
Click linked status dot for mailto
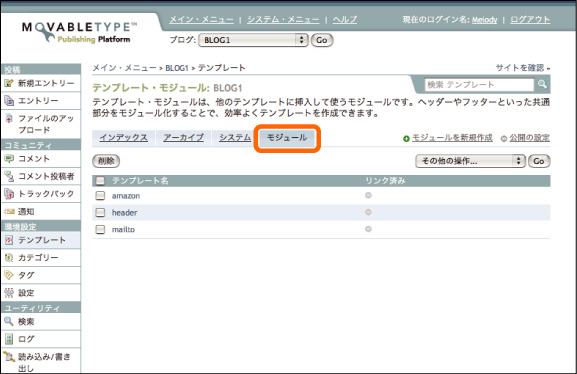click(x=368, y=229)
